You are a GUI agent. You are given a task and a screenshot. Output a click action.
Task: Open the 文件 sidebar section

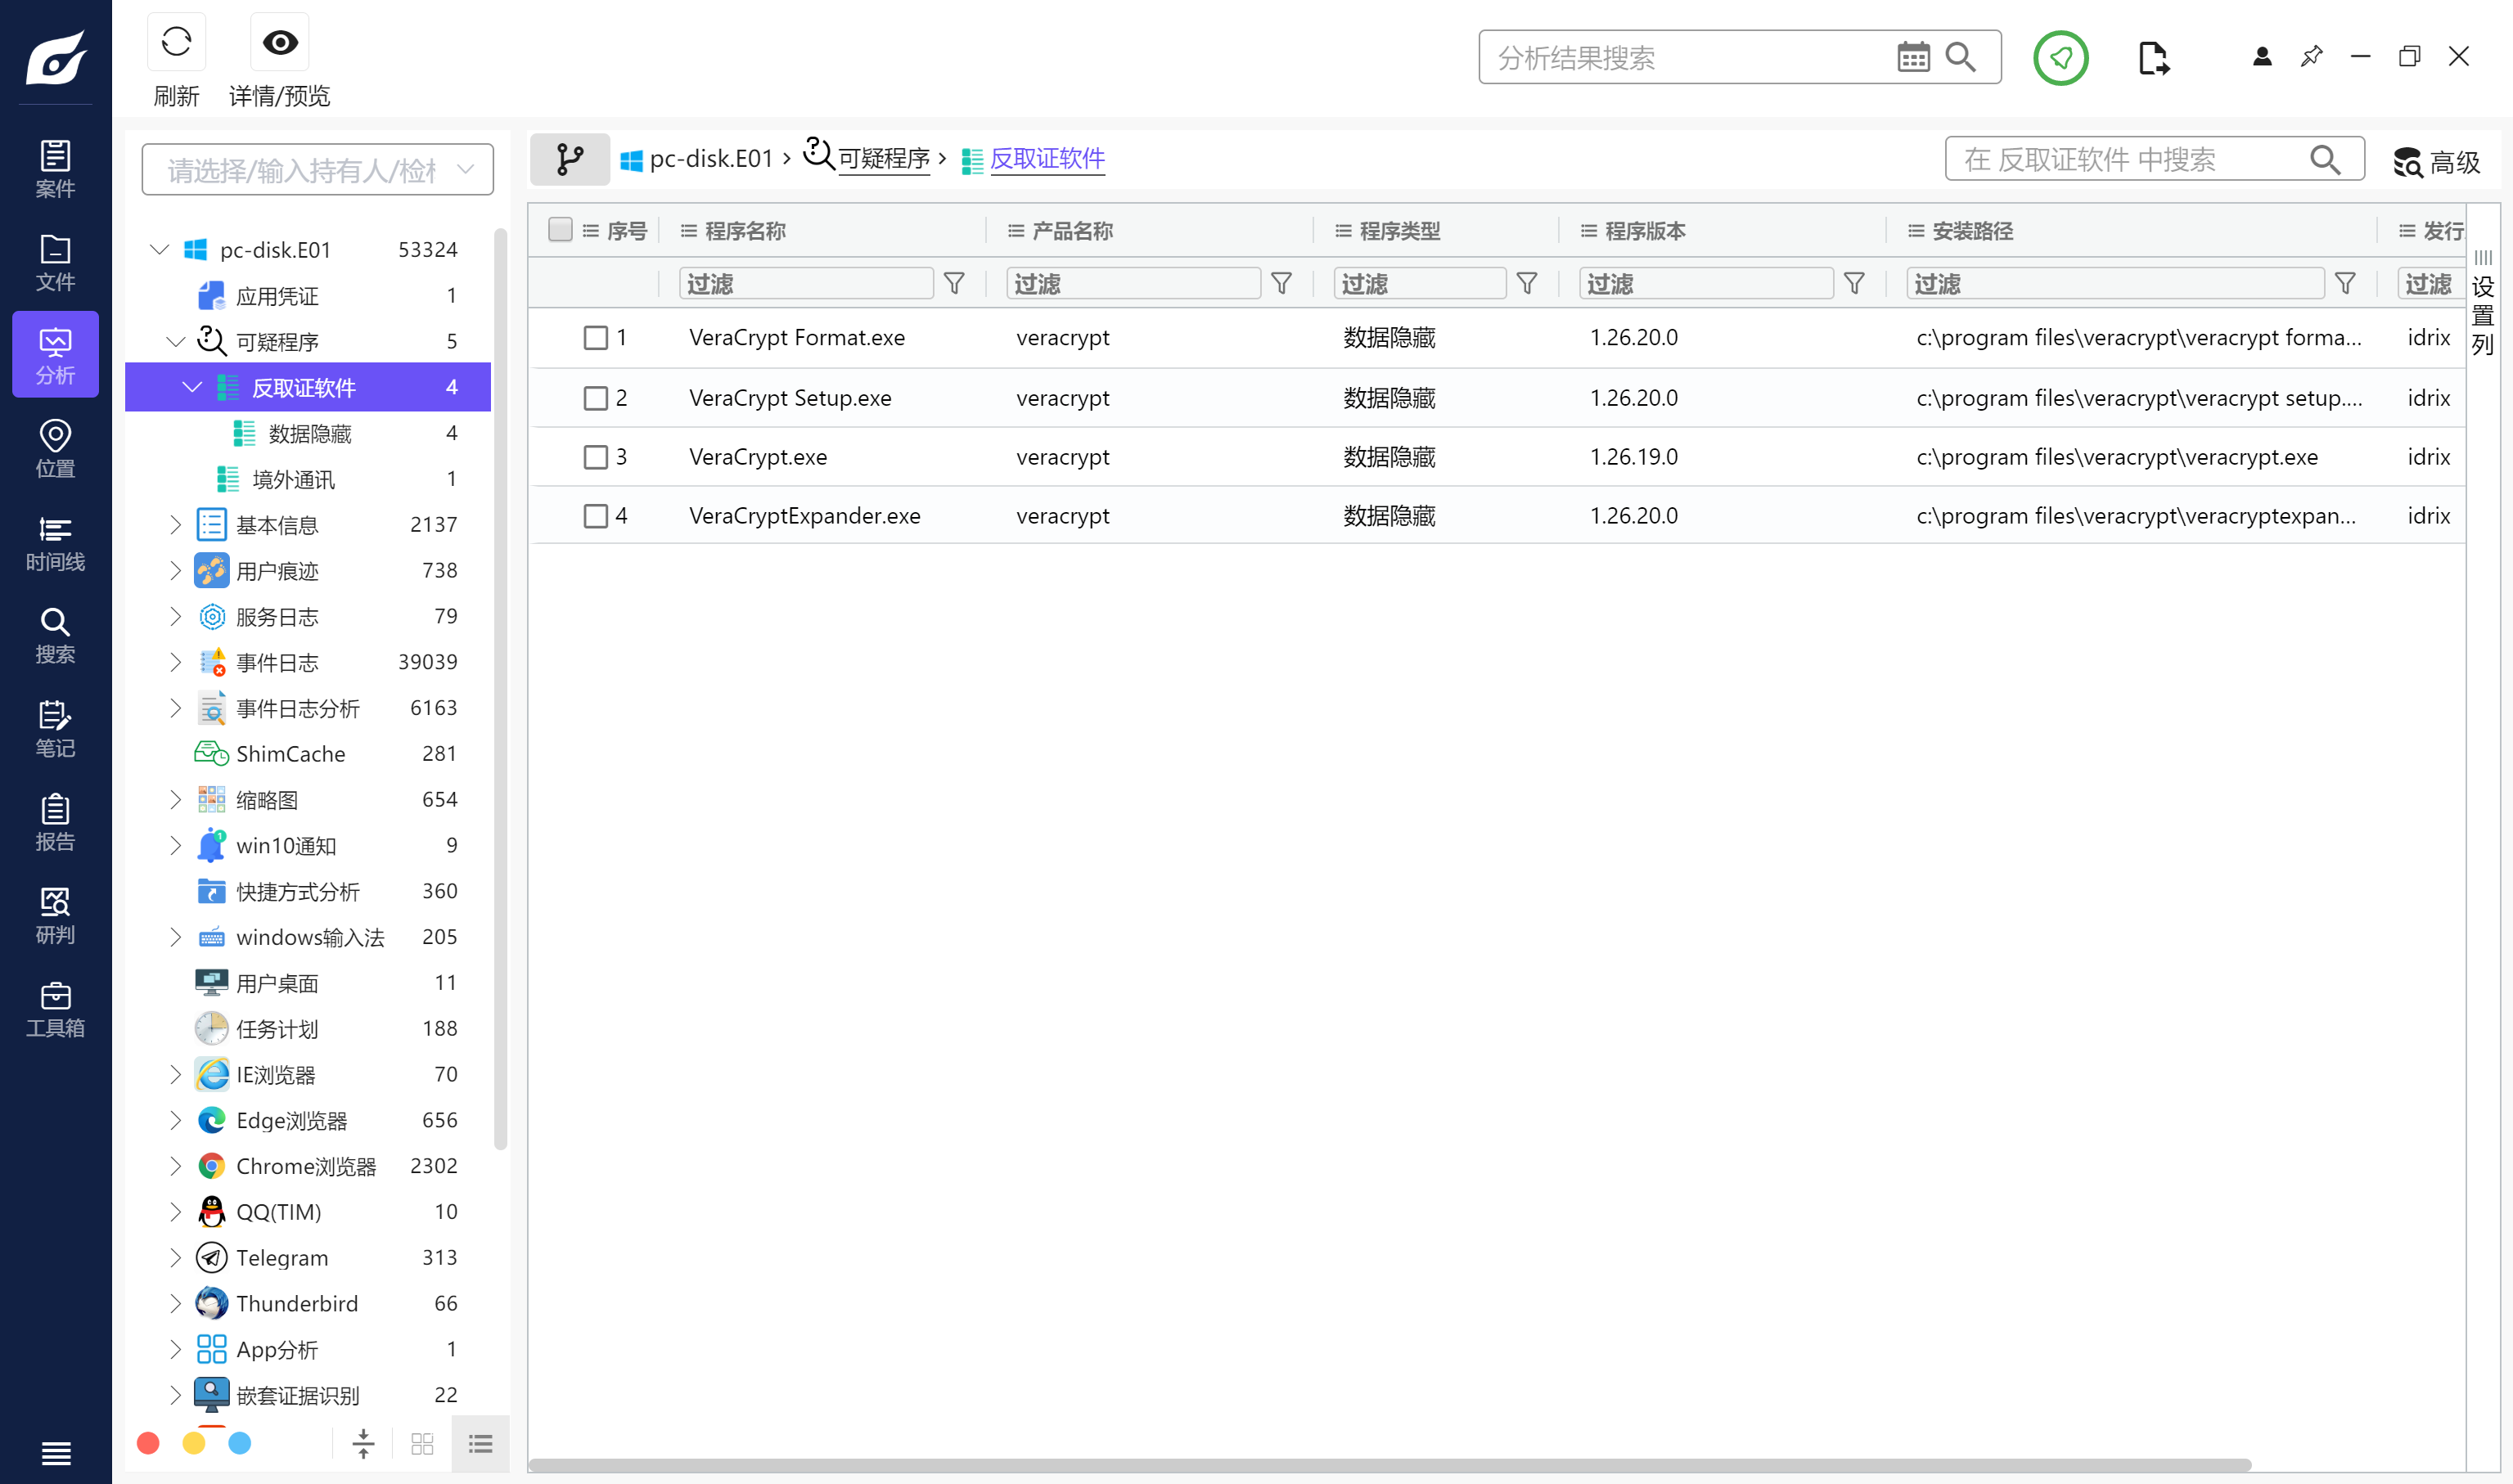click(55, 262)
